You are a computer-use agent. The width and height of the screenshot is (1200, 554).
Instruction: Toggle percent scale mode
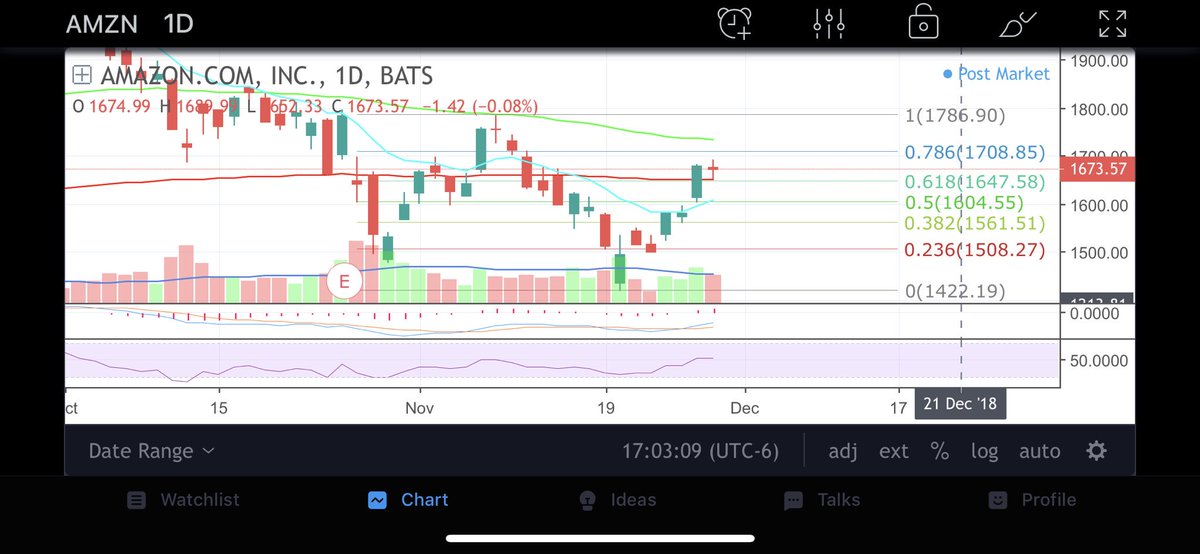(x=939, y=451)
